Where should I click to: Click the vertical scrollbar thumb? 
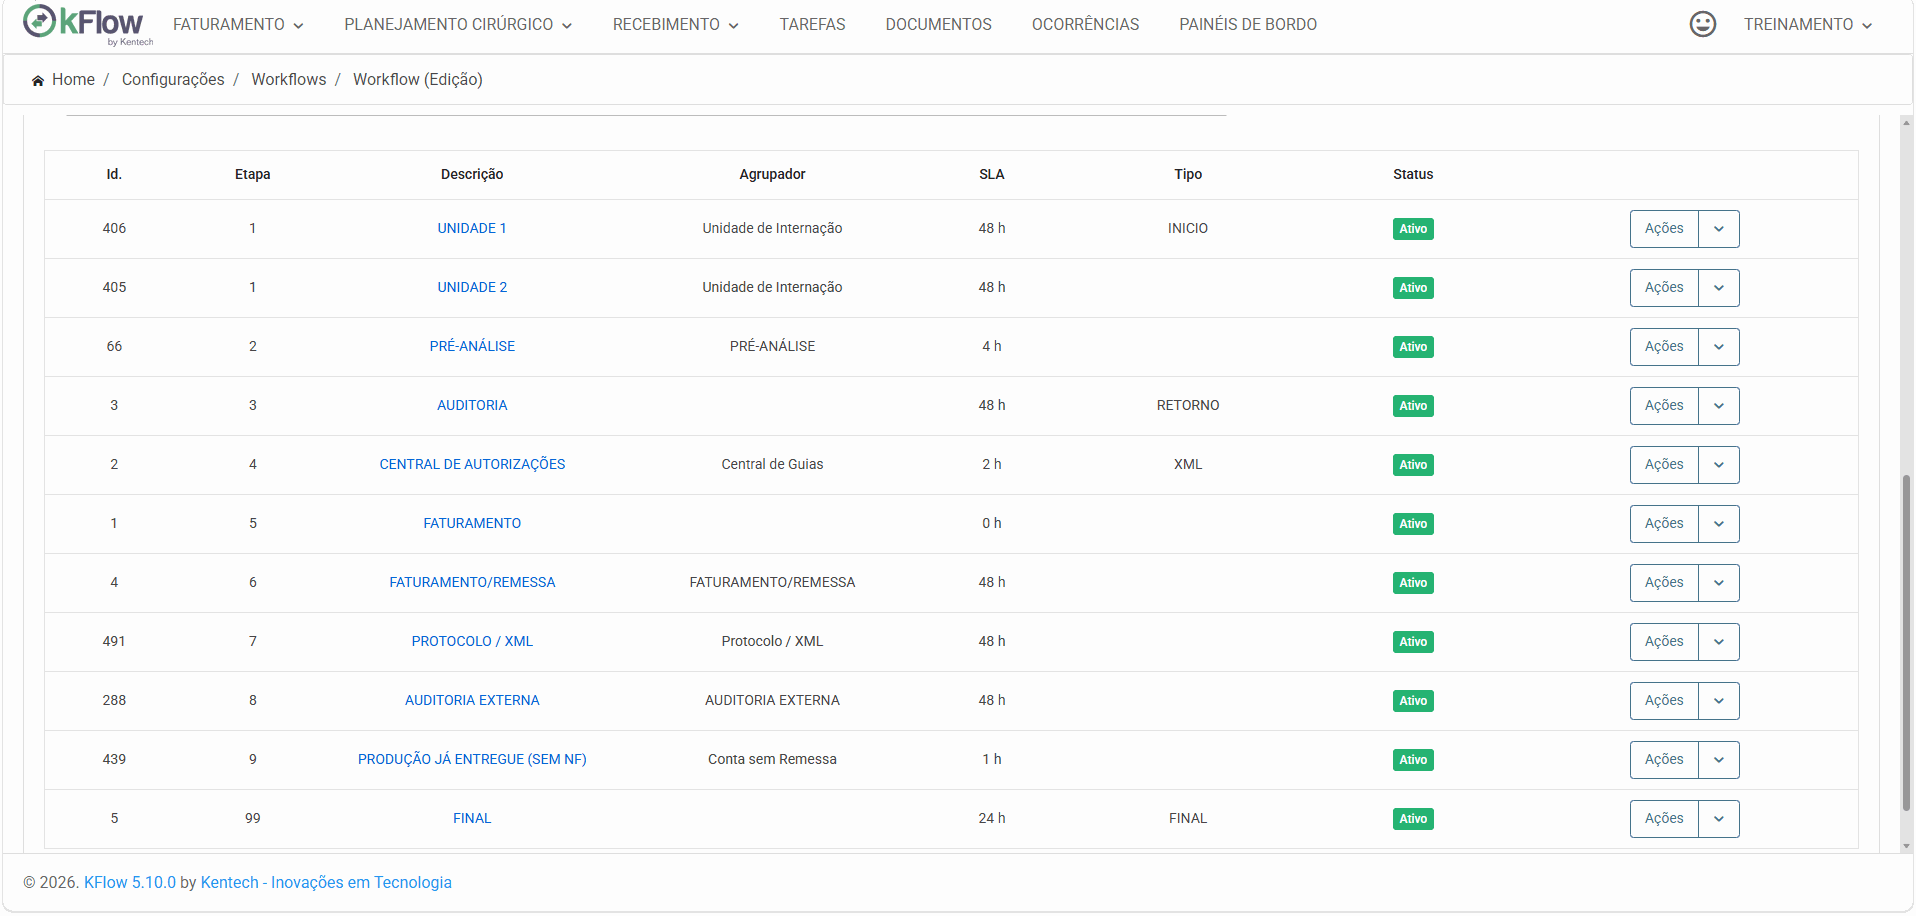pos(1906,644)
